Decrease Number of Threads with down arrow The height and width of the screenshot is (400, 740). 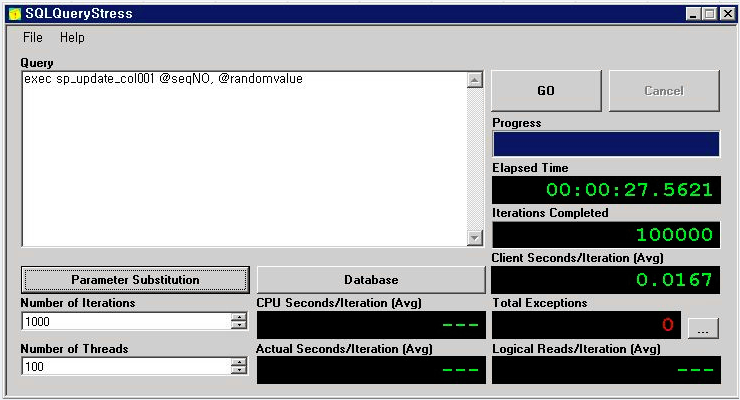239,370
